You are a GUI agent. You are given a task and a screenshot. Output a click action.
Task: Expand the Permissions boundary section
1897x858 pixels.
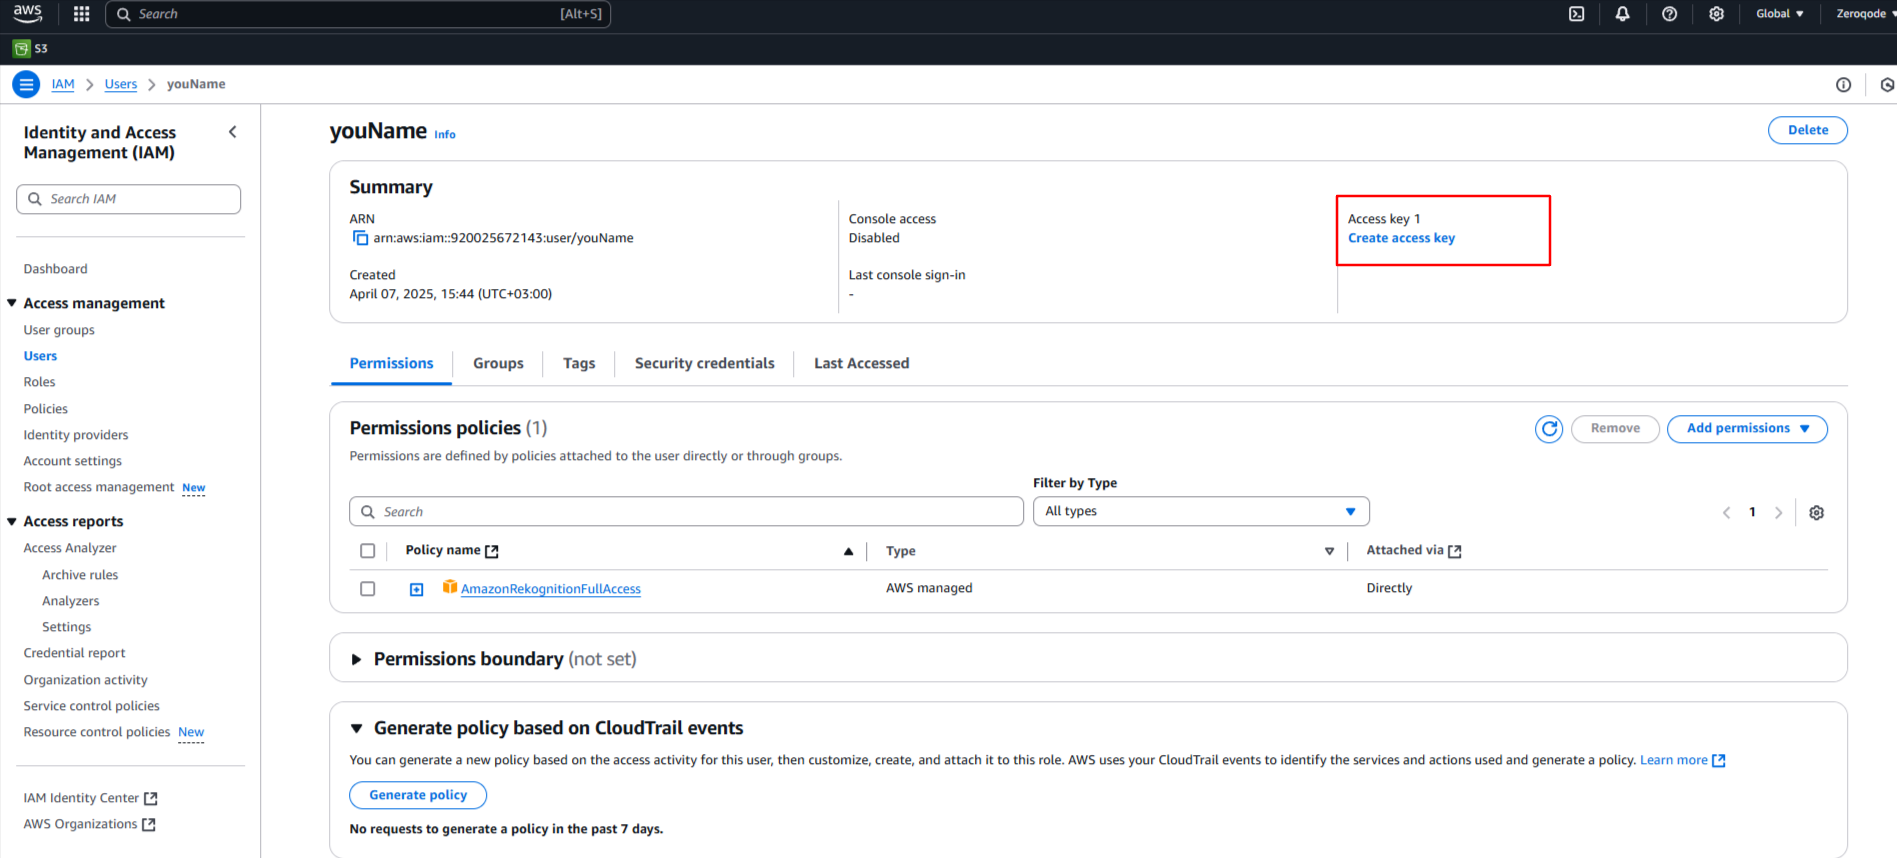pyautogui.click(x=356, y=660)
